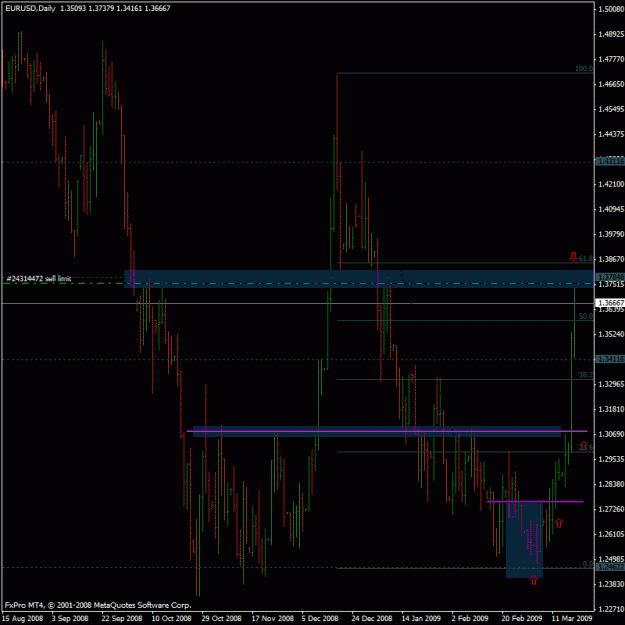Click the '29 Oct 2008' date label
Screen dimensions: 625x625
pos(221,618)
